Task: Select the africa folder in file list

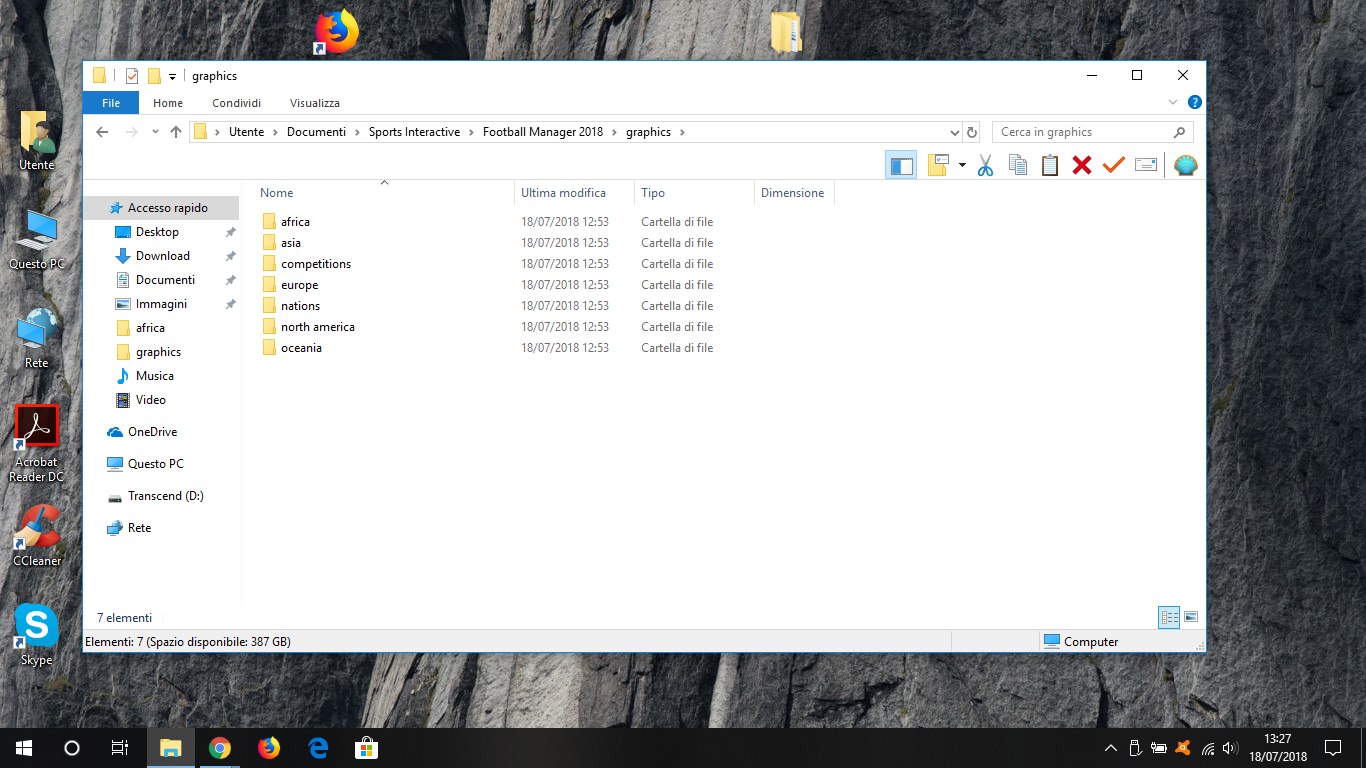Action: [x=295, y=222]
